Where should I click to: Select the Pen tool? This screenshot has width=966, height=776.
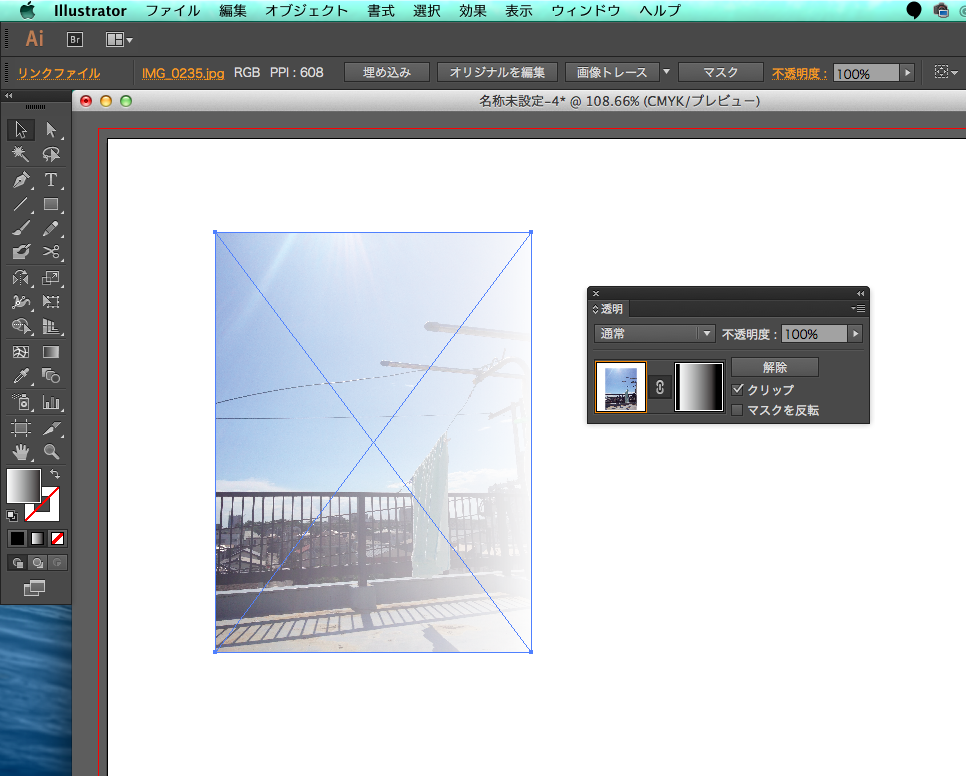tap(20, 180)
